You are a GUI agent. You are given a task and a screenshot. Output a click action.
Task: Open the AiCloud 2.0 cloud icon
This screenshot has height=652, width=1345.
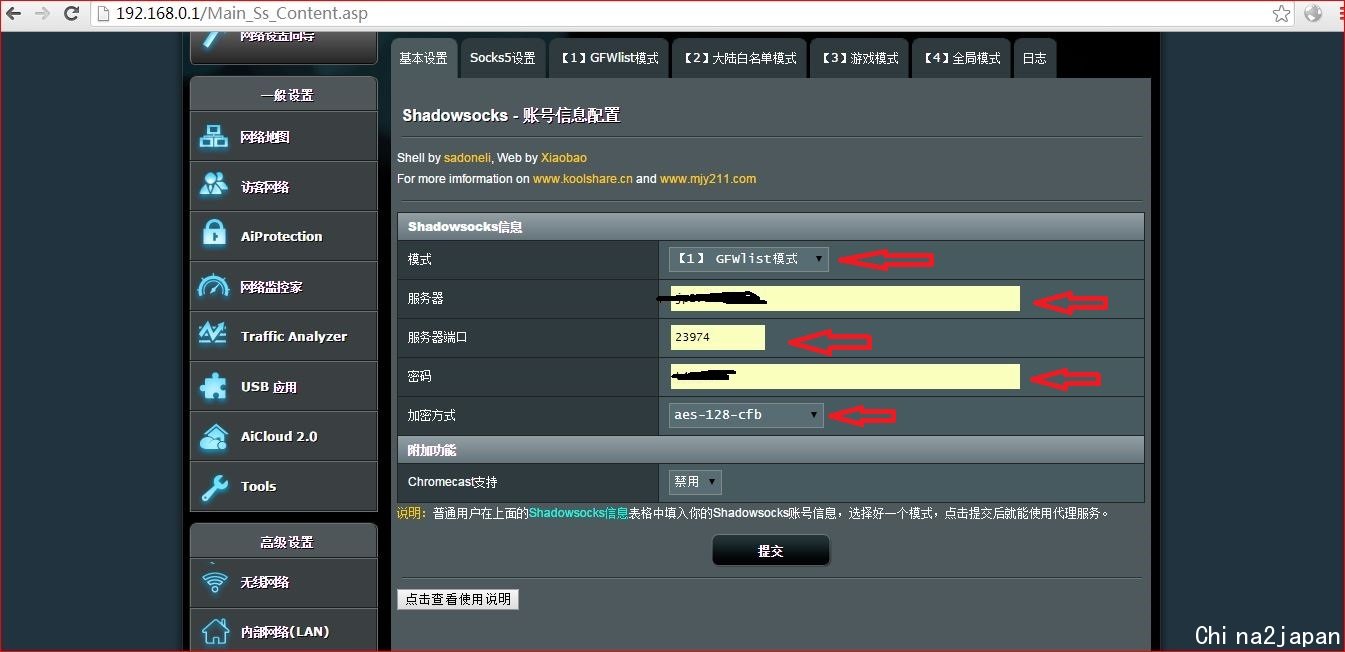pos(214,436)
